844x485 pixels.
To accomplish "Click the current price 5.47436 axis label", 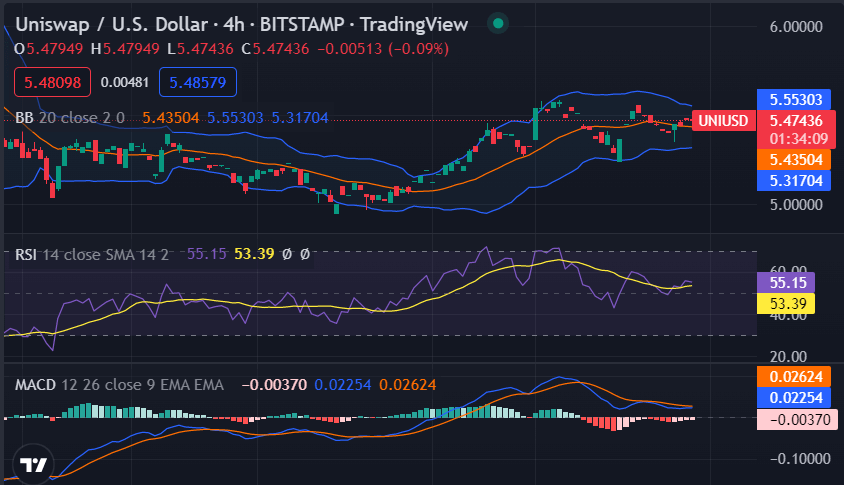I will tap(796, 121).
